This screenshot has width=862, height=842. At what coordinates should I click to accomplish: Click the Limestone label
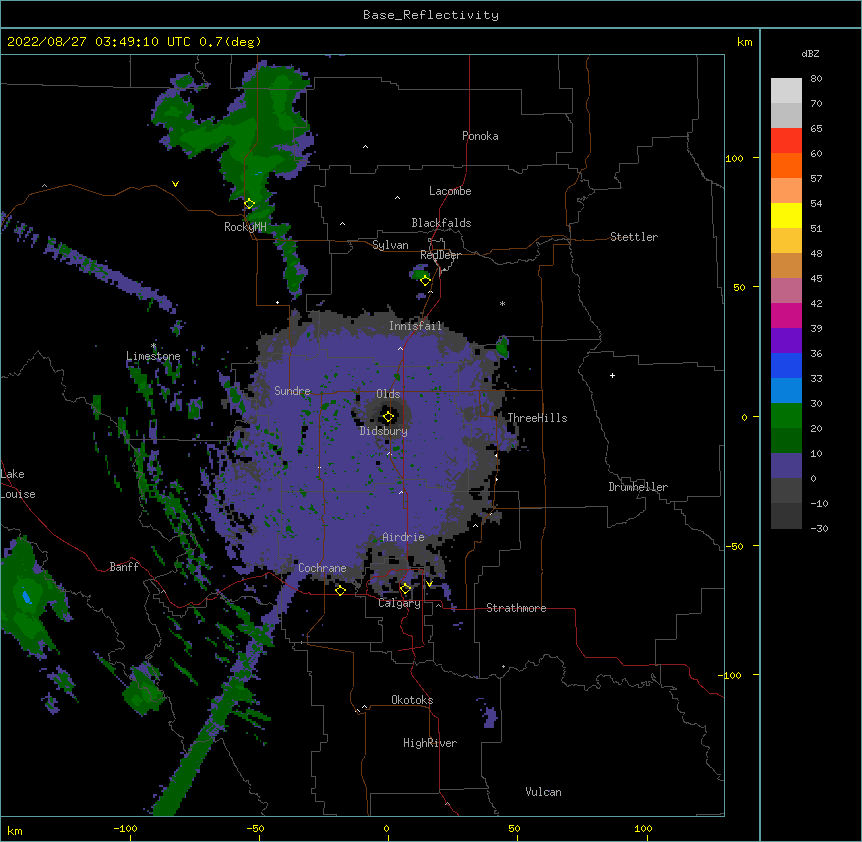click(x=153, y=356)
